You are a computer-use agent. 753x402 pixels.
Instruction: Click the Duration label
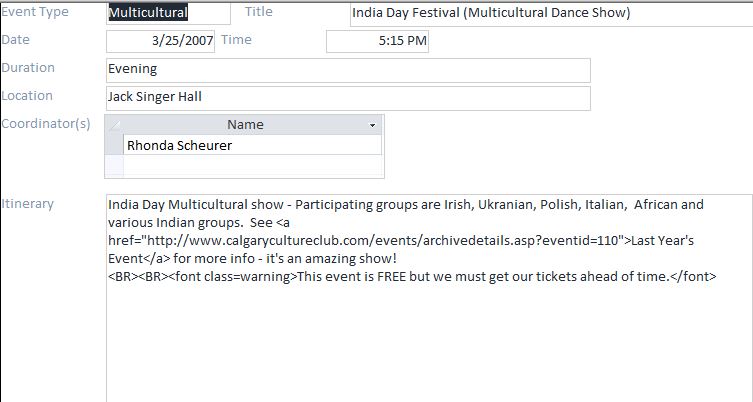click(28, 68)
